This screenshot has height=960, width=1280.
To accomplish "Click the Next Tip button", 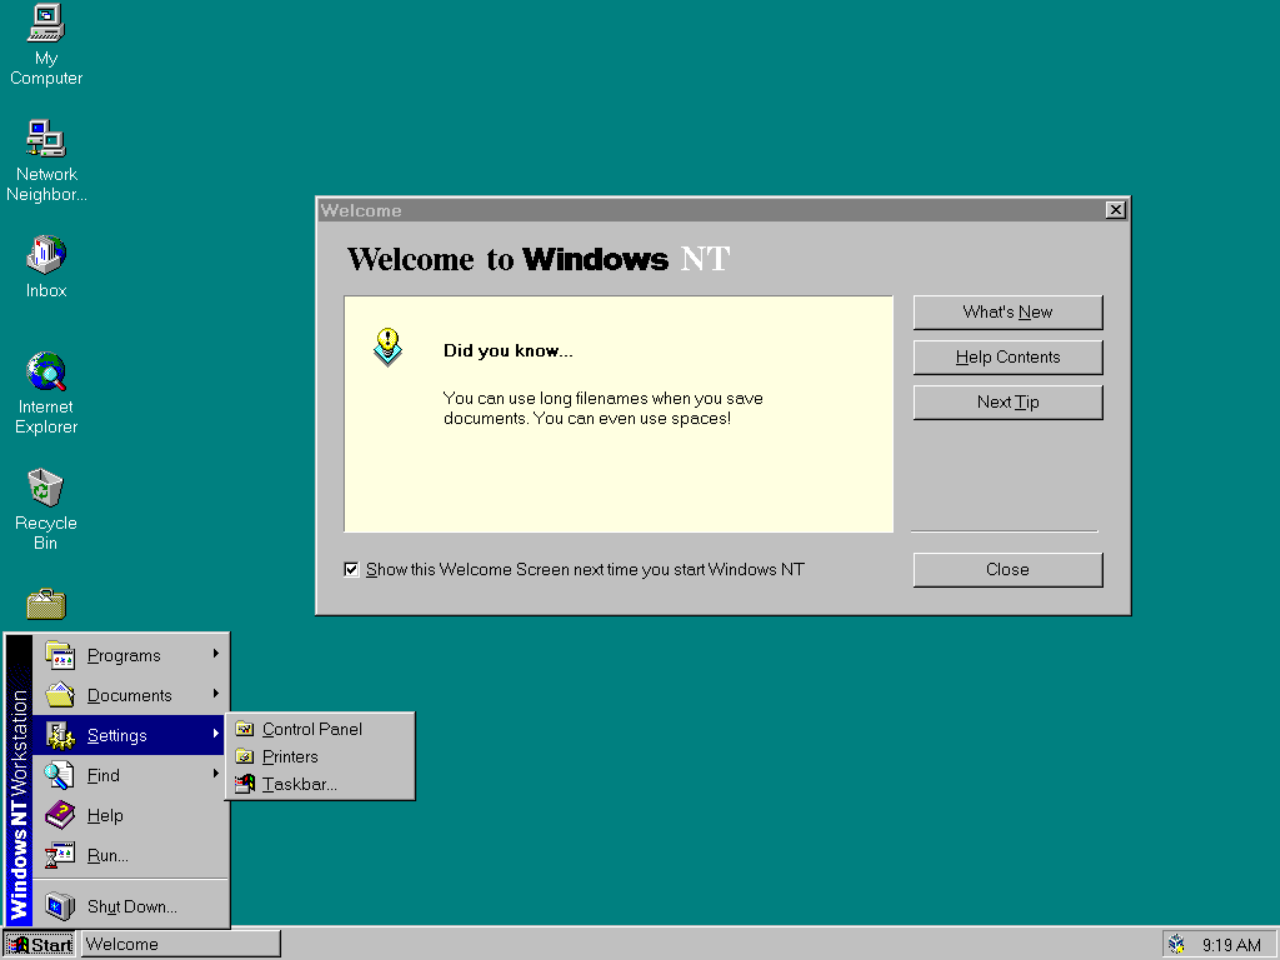I will click(1007, 402).
